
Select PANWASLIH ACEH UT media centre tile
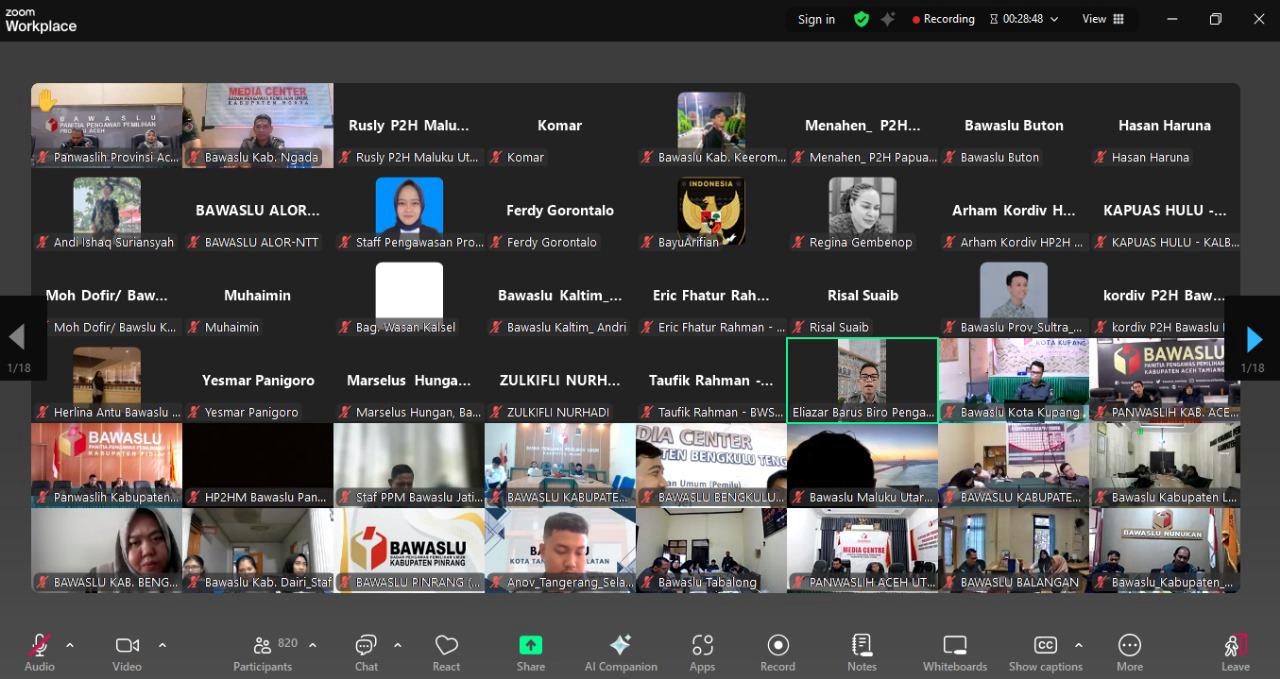[862, 550]
